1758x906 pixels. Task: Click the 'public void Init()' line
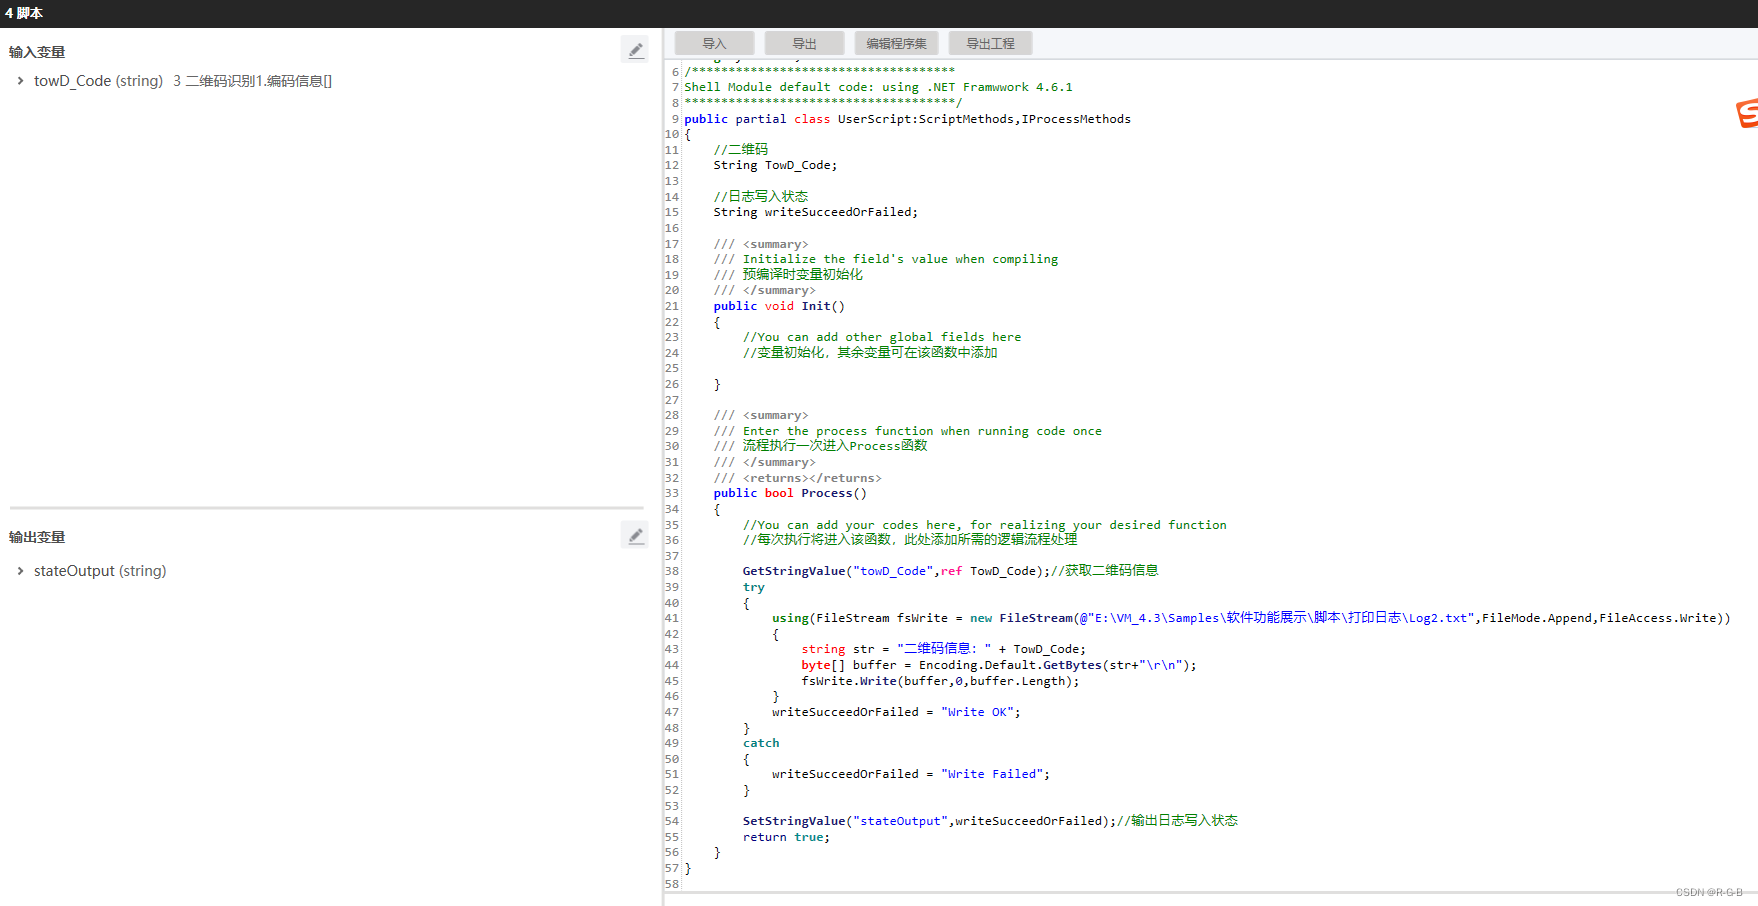(x=779, y=306)
